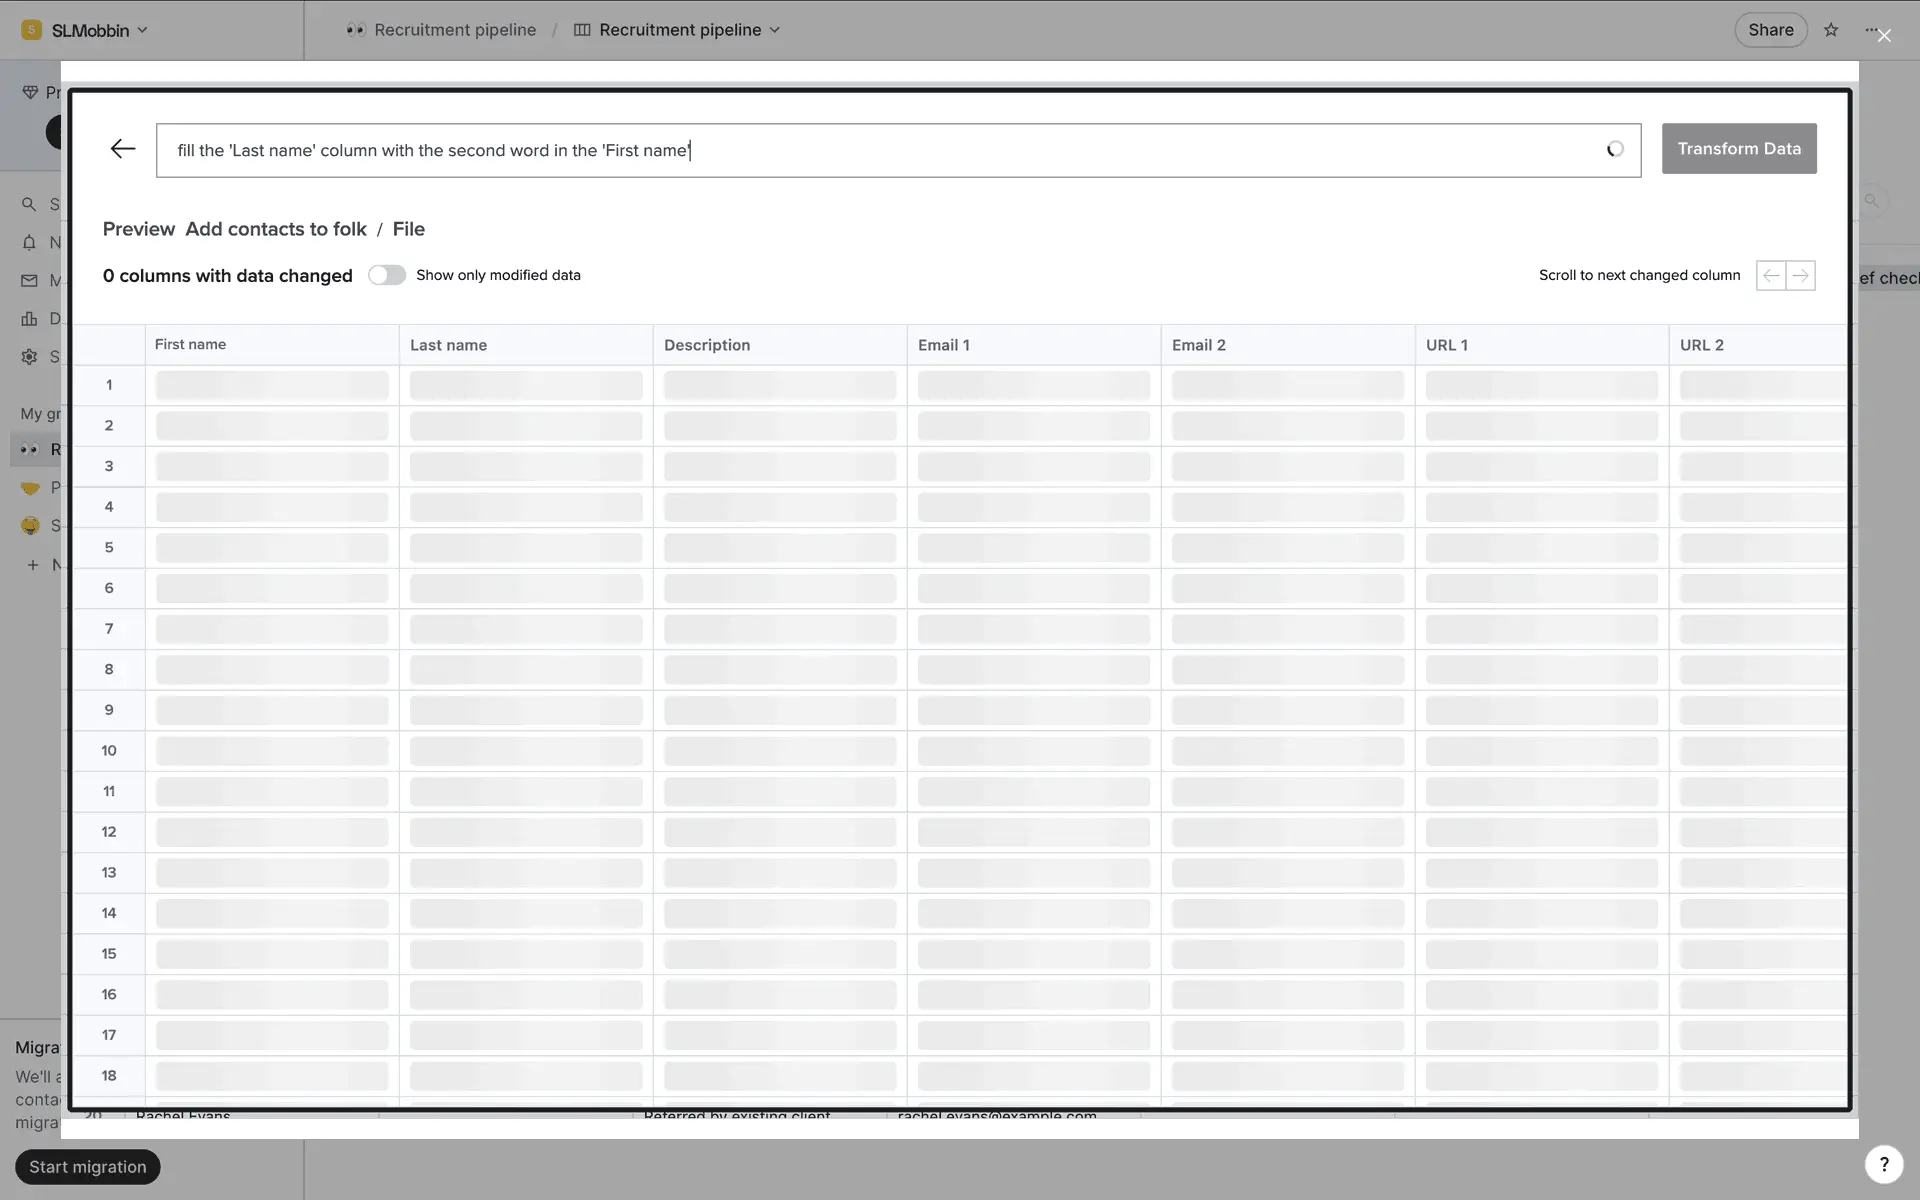This screenshot has width=1920, height=1200.
Task: Click the messages envelope icon in sidebar
Action: 29,280
